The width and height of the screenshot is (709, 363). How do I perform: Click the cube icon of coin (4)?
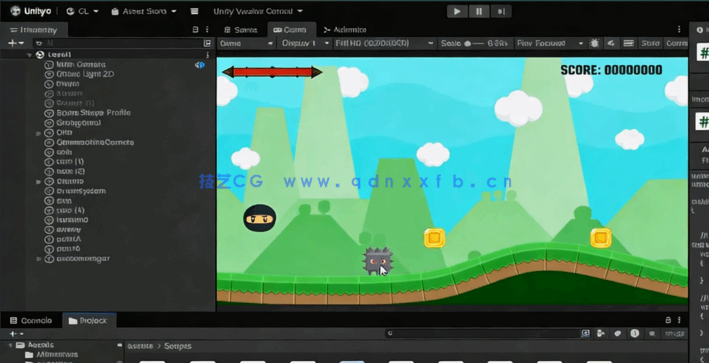tap(49, 210)
